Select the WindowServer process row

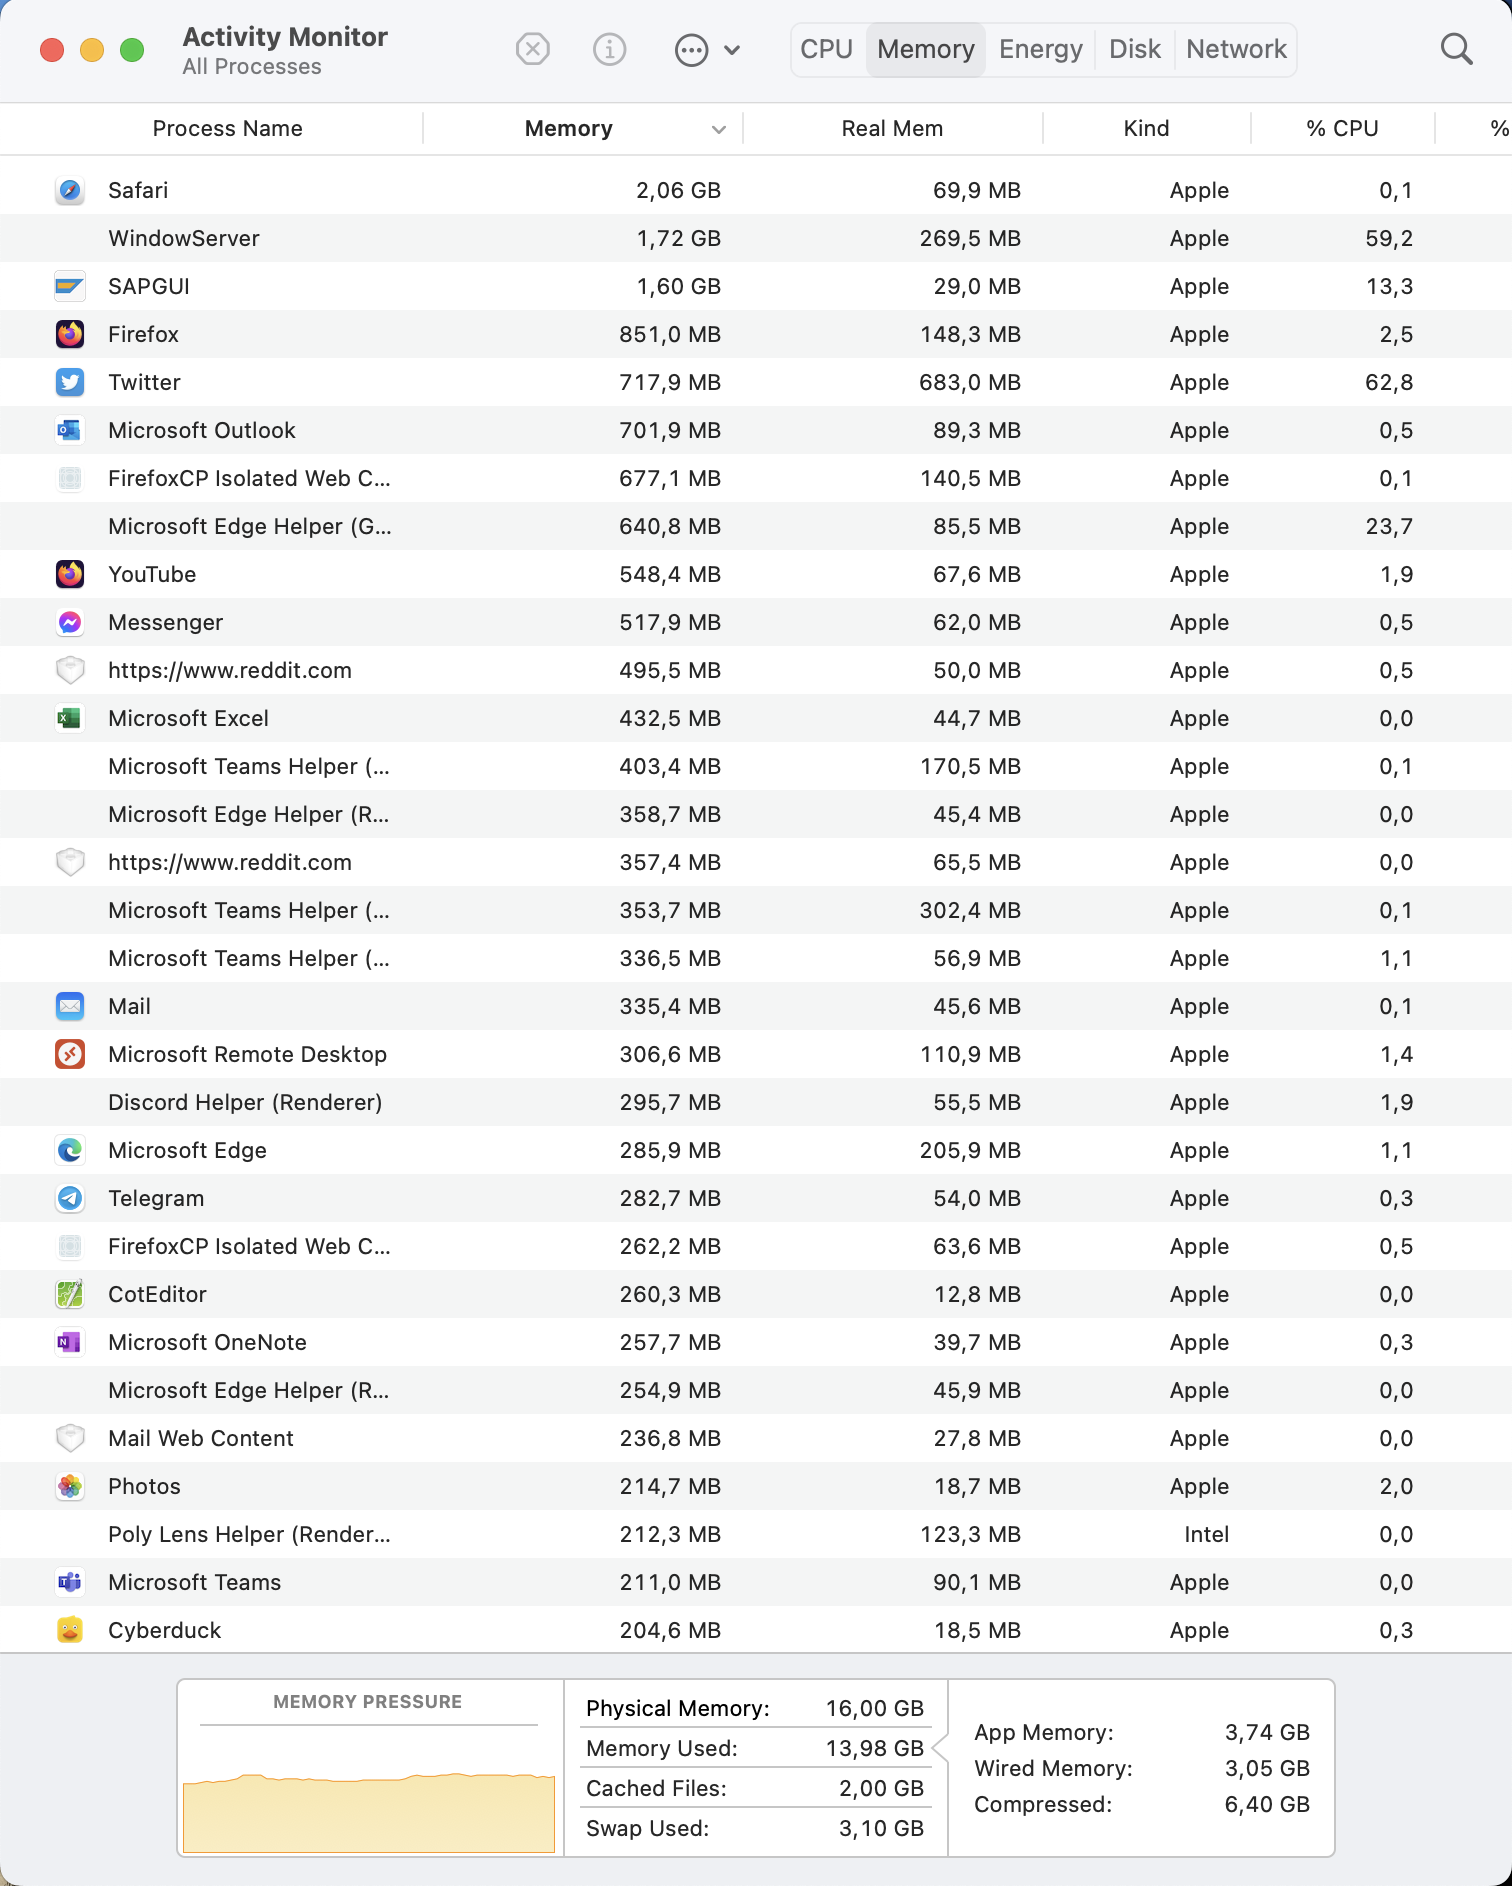point(756,238)
